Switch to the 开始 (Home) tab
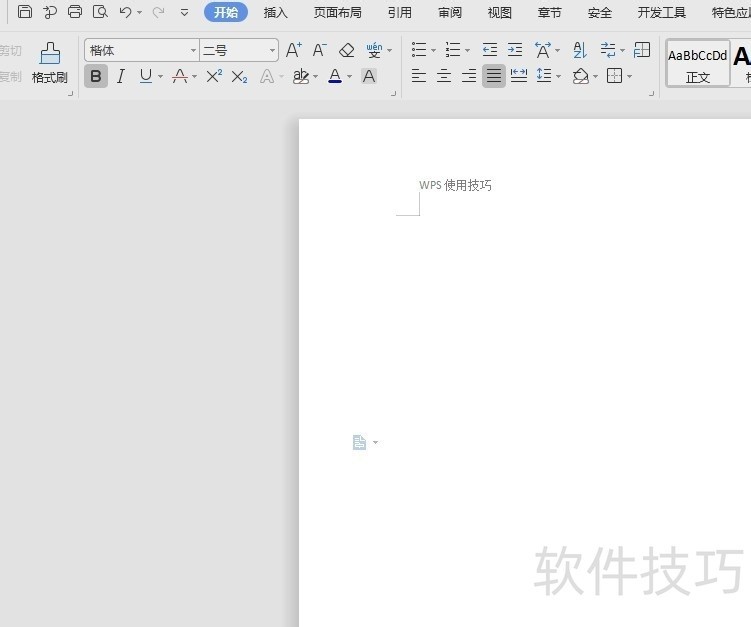This screenshot has height=627, width=751. (x=226, y=12)
